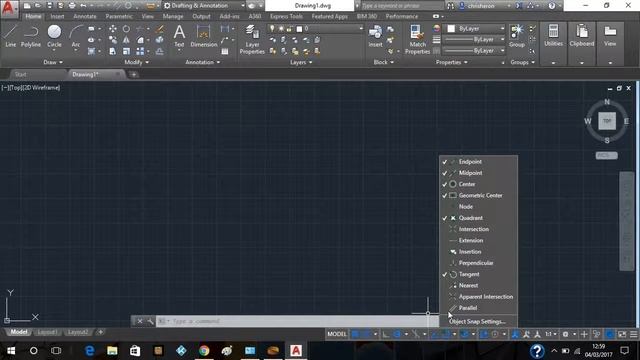Select the Rotate tool in Modify panel

pyautogui.click(x=126, y=29)
